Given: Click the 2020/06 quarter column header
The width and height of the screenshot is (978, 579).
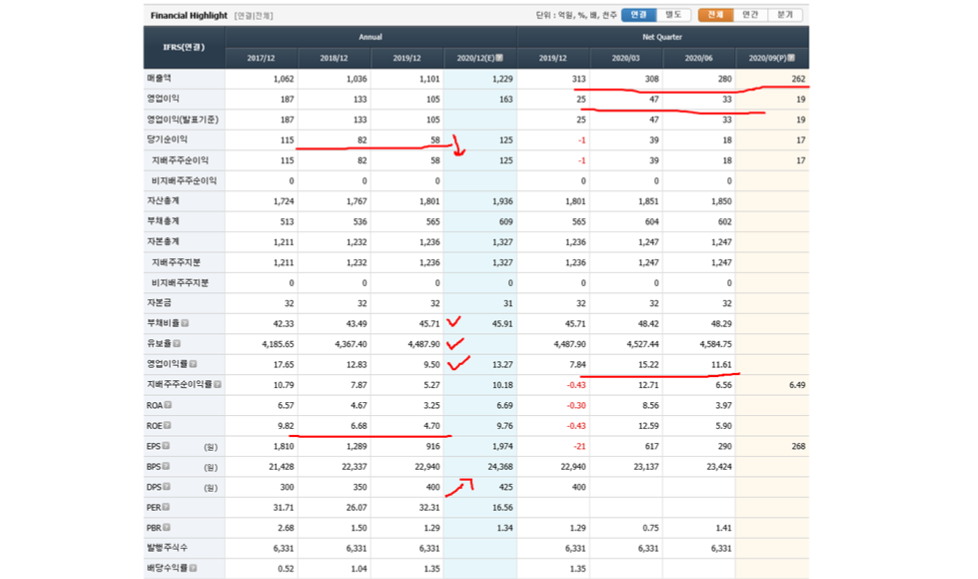Looking at the screenshot, I should [x=699, y=58].
